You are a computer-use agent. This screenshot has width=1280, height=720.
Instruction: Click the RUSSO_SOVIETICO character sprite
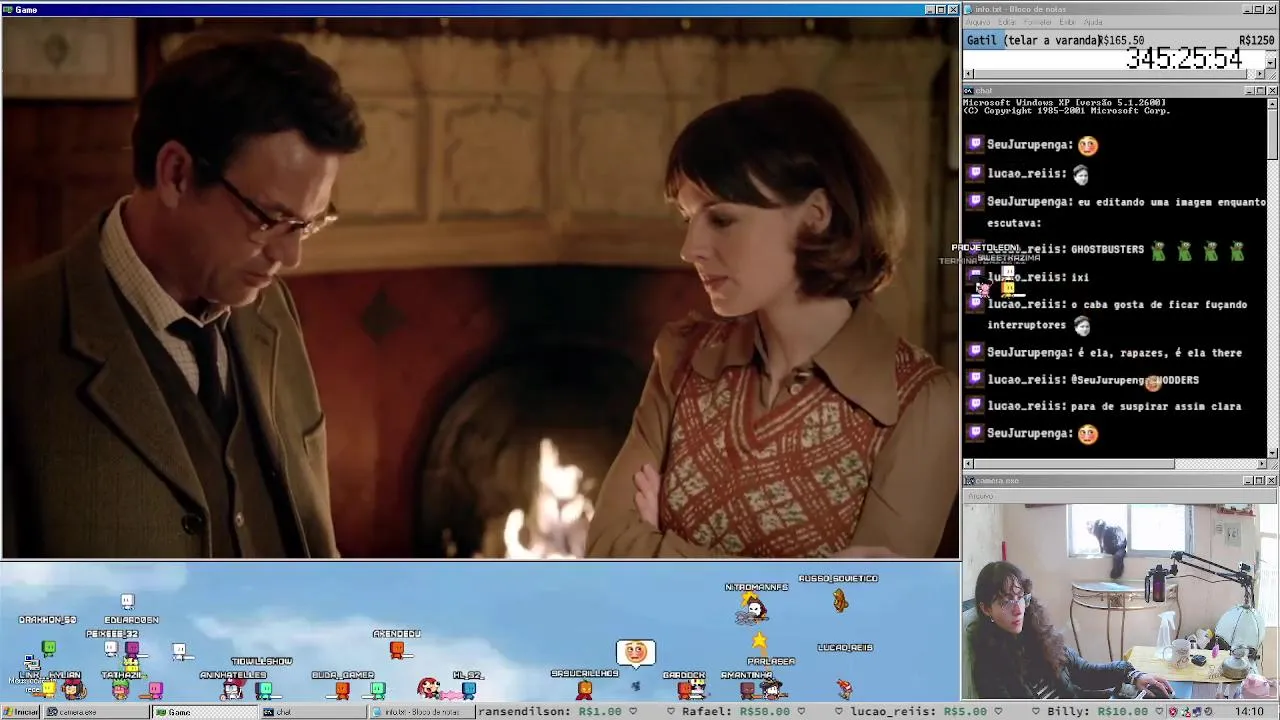[x=840, y=600]
